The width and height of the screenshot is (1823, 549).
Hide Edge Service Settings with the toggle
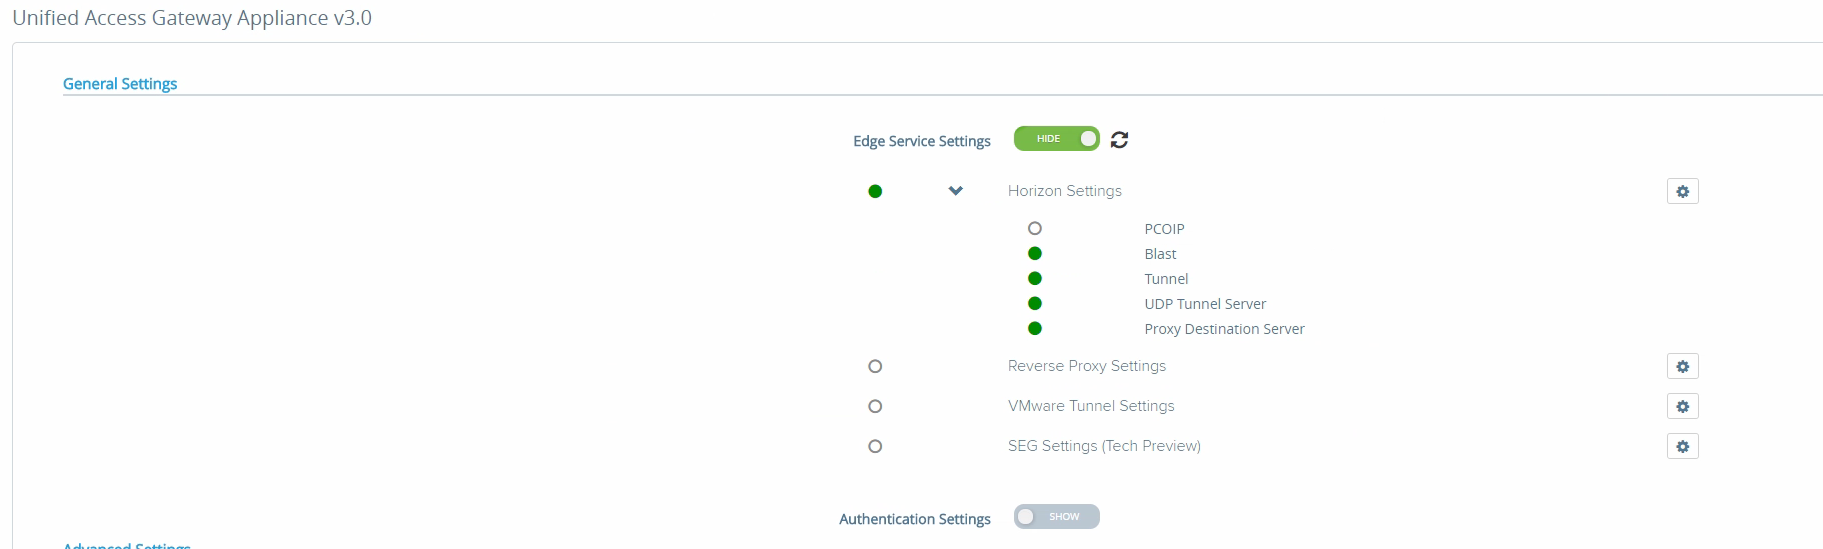(x=1056, y=139)
